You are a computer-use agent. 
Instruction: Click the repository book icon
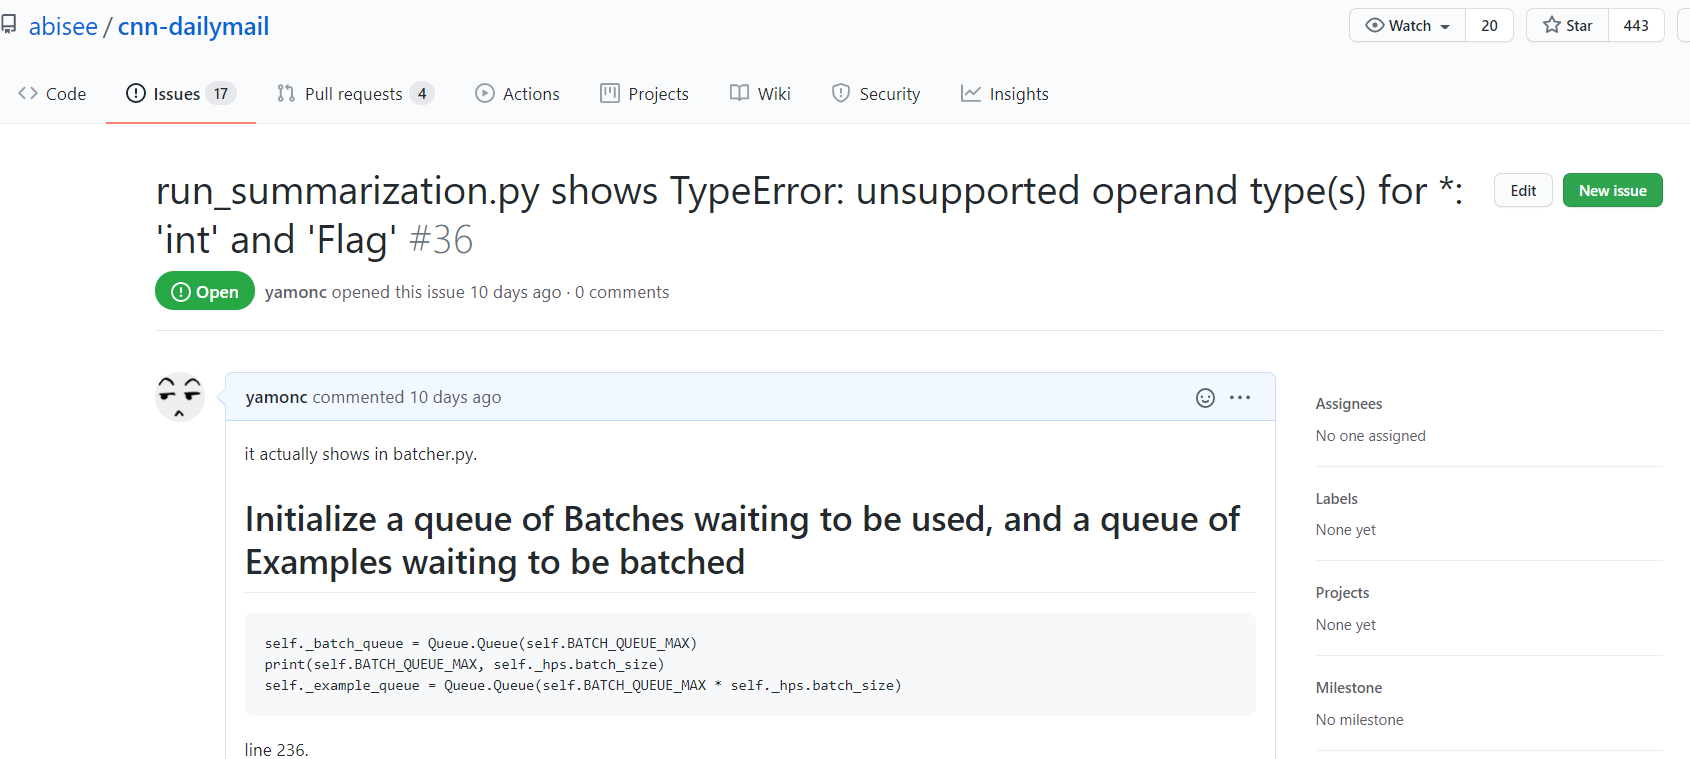coord(8,24)
